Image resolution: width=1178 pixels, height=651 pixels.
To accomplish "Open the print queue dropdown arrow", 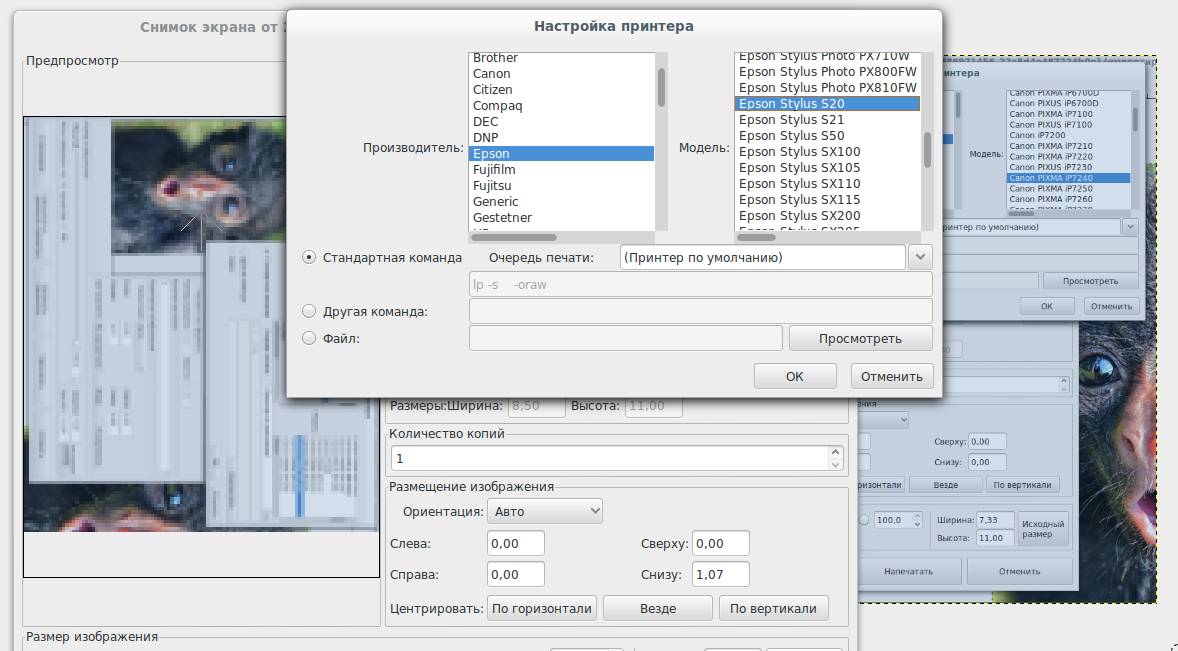I will pyautogui.click(x=920, y=258).
